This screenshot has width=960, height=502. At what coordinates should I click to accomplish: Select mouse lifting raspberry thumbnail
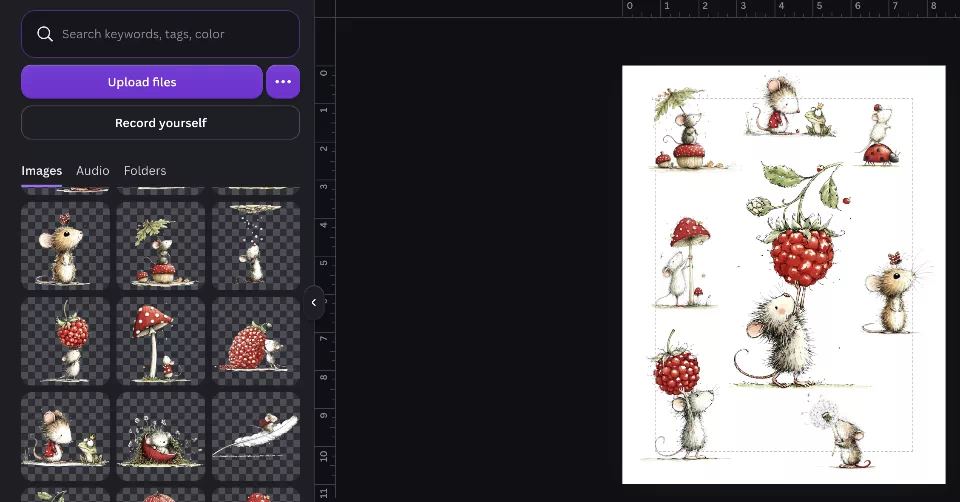pos(66,341)
